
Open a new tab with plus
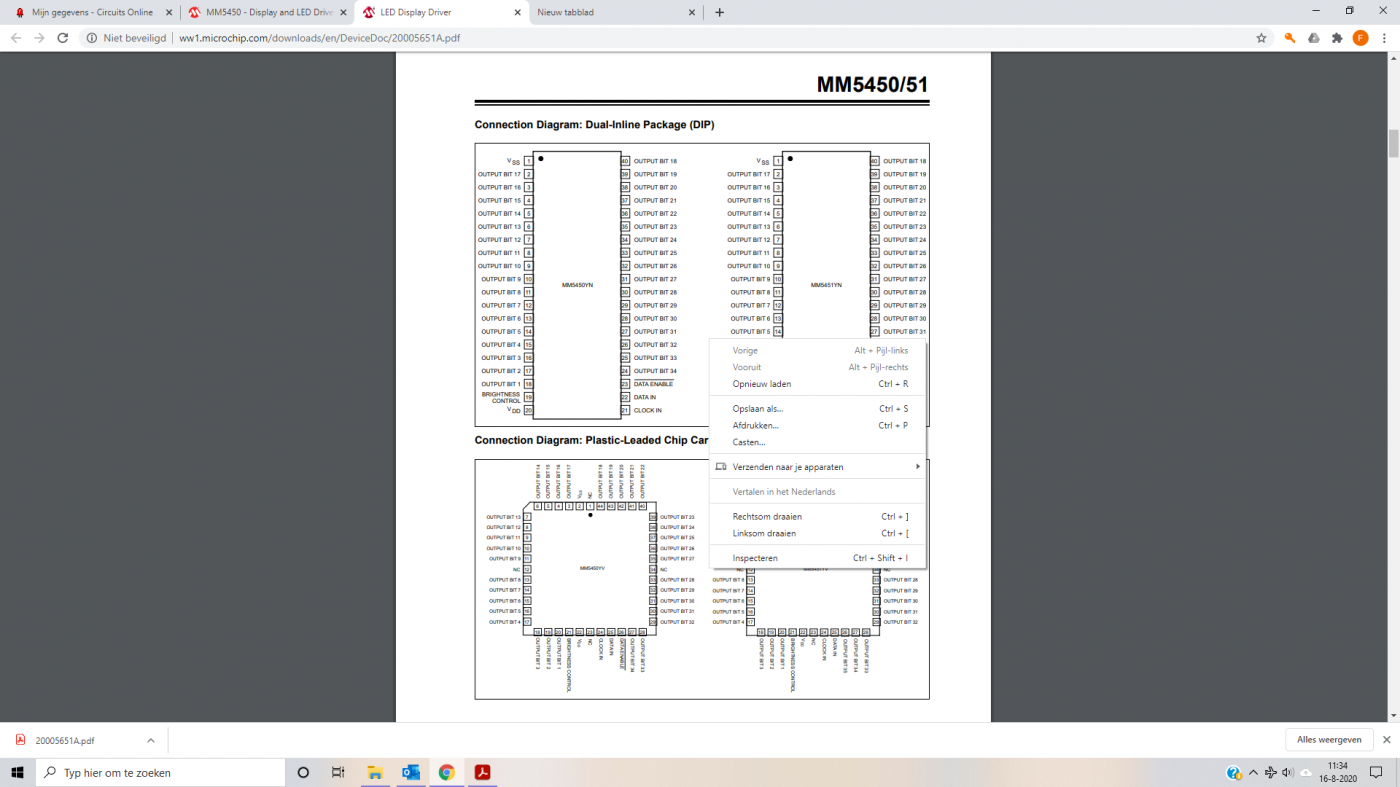pos(719,13)
